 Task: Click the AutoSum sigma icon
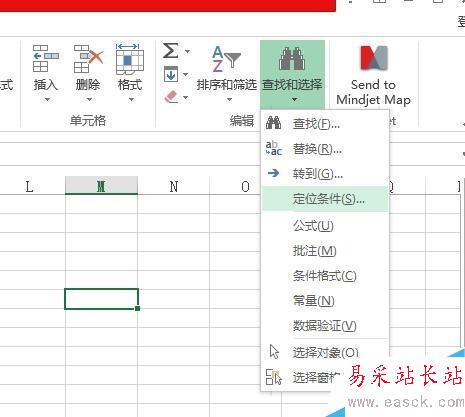pos(170,51)
